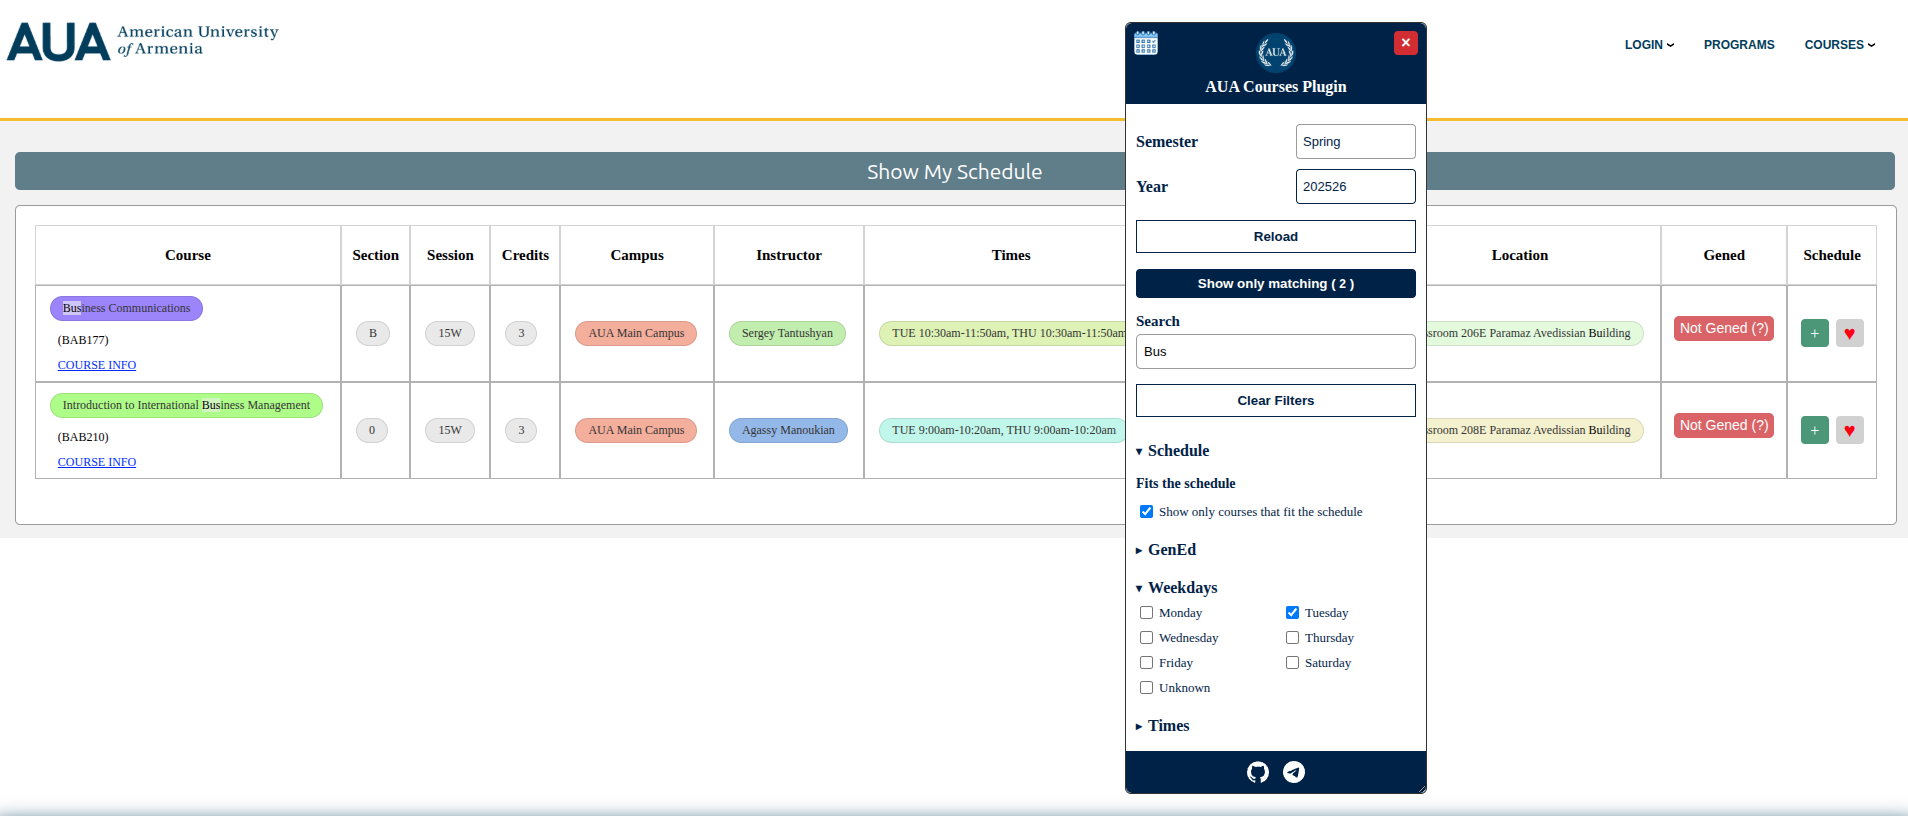
Task: Add Business Communications to schedule with plus icon
Action: click(x=1814, y=333)
